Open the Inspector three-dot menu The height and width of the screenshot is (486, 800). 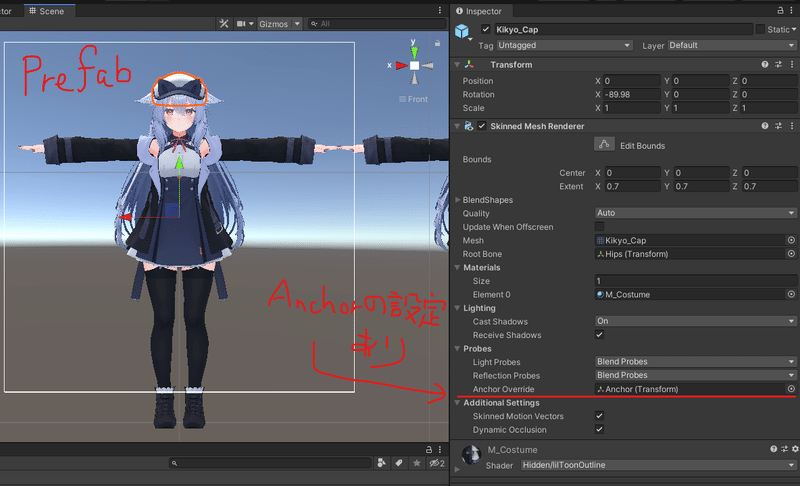792,10
